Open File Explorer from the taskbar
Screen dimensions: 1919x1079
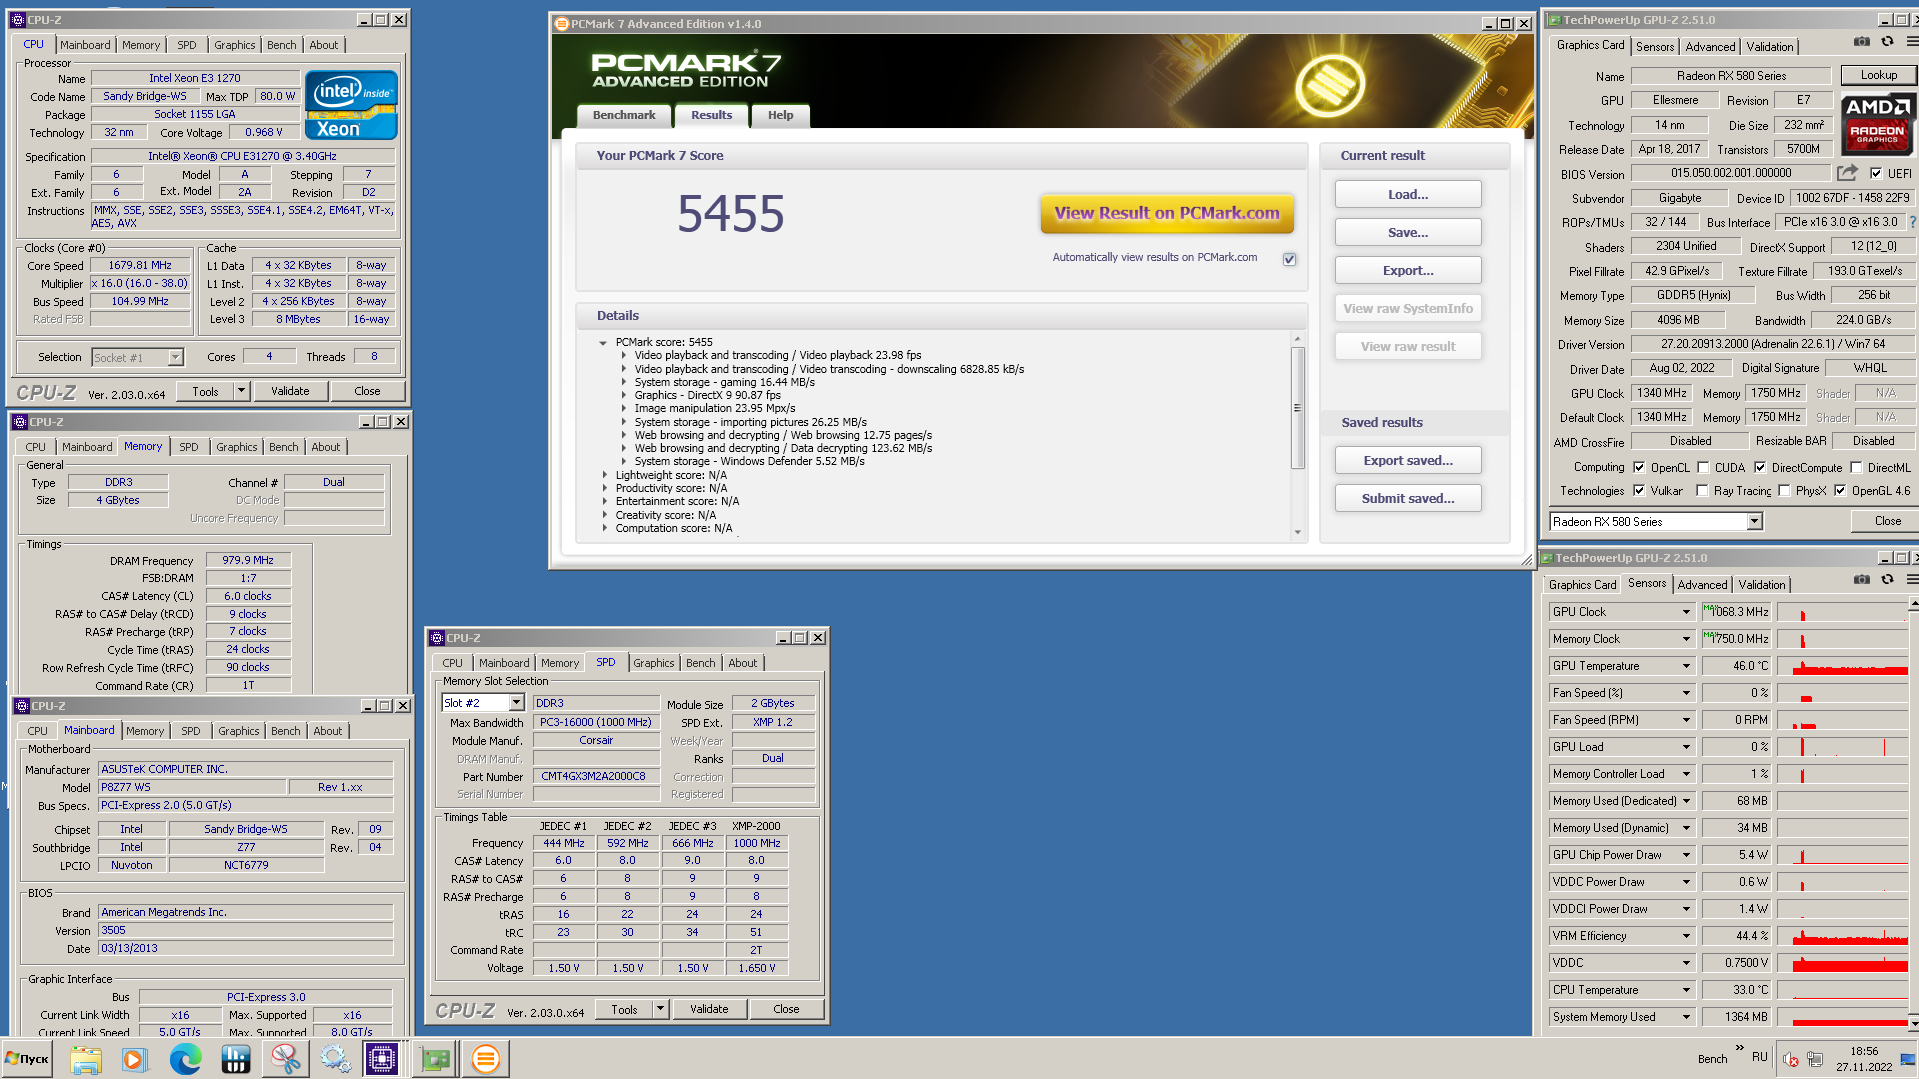pyautogui.click(x=86, y=1059)
